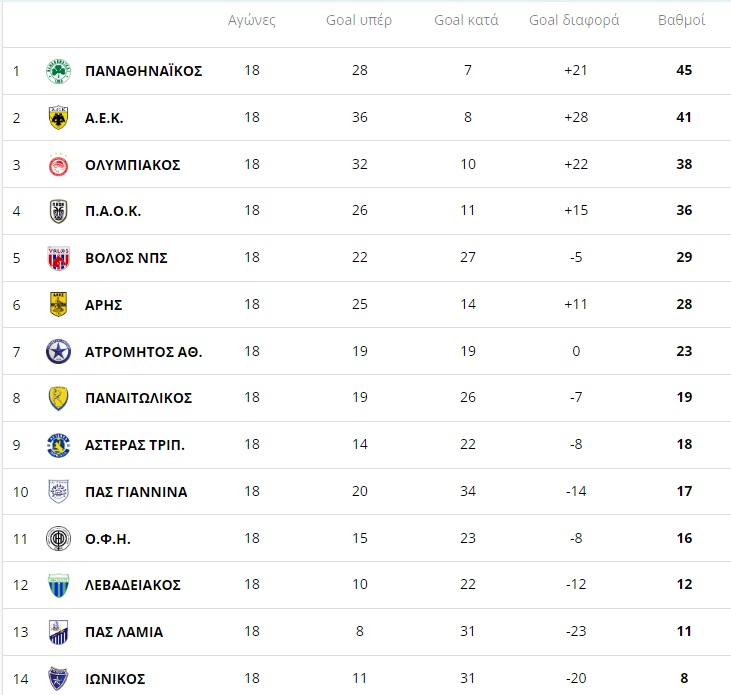Open the ΠΑΣ ΓΙΑΝΝΙΝΑ team link
731x695 pixels.
pos(136,492)
